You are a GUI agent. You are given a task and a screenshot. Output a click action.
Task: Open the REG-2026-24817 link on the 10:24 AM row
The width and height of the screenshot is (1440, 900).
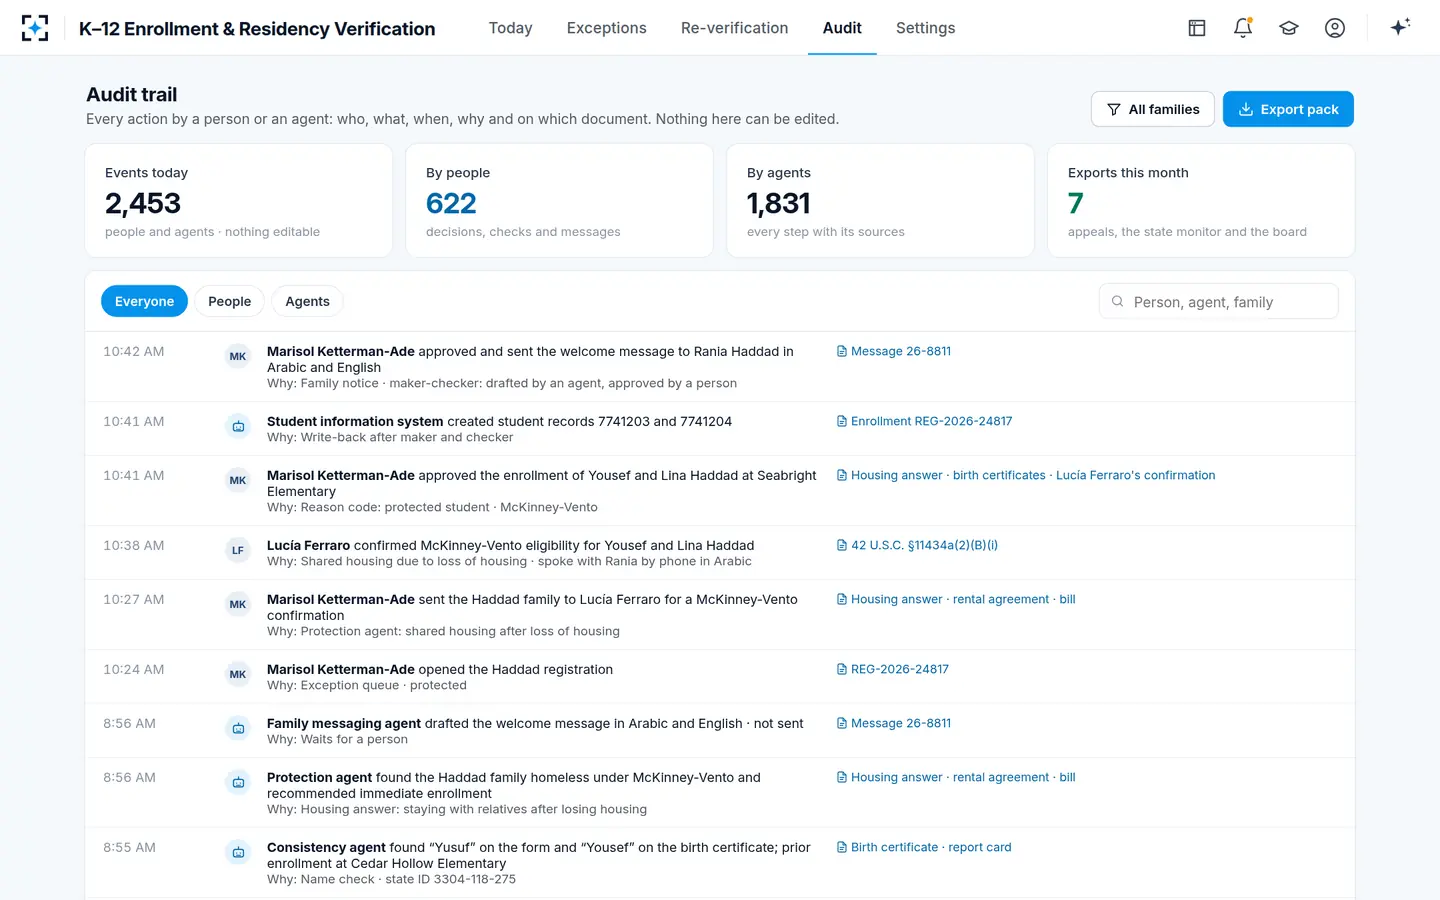[893, 669]
